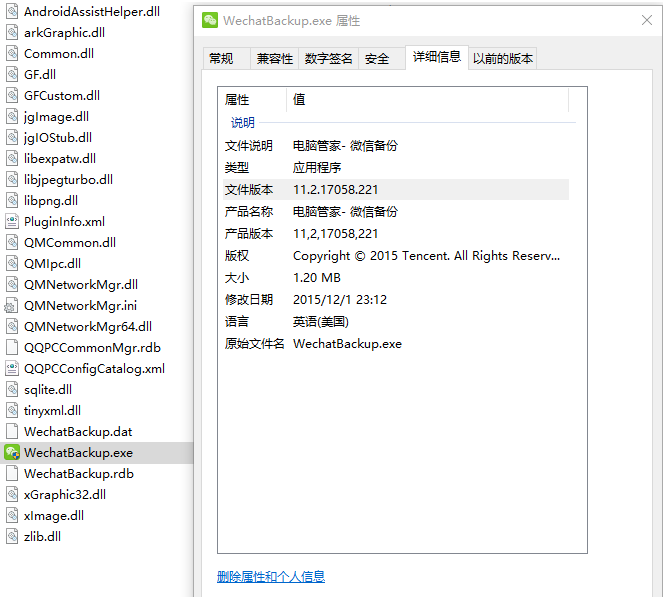667x597 pixels.
Task: Select the tinyxml.dll file icon
Action: (12, 411)
